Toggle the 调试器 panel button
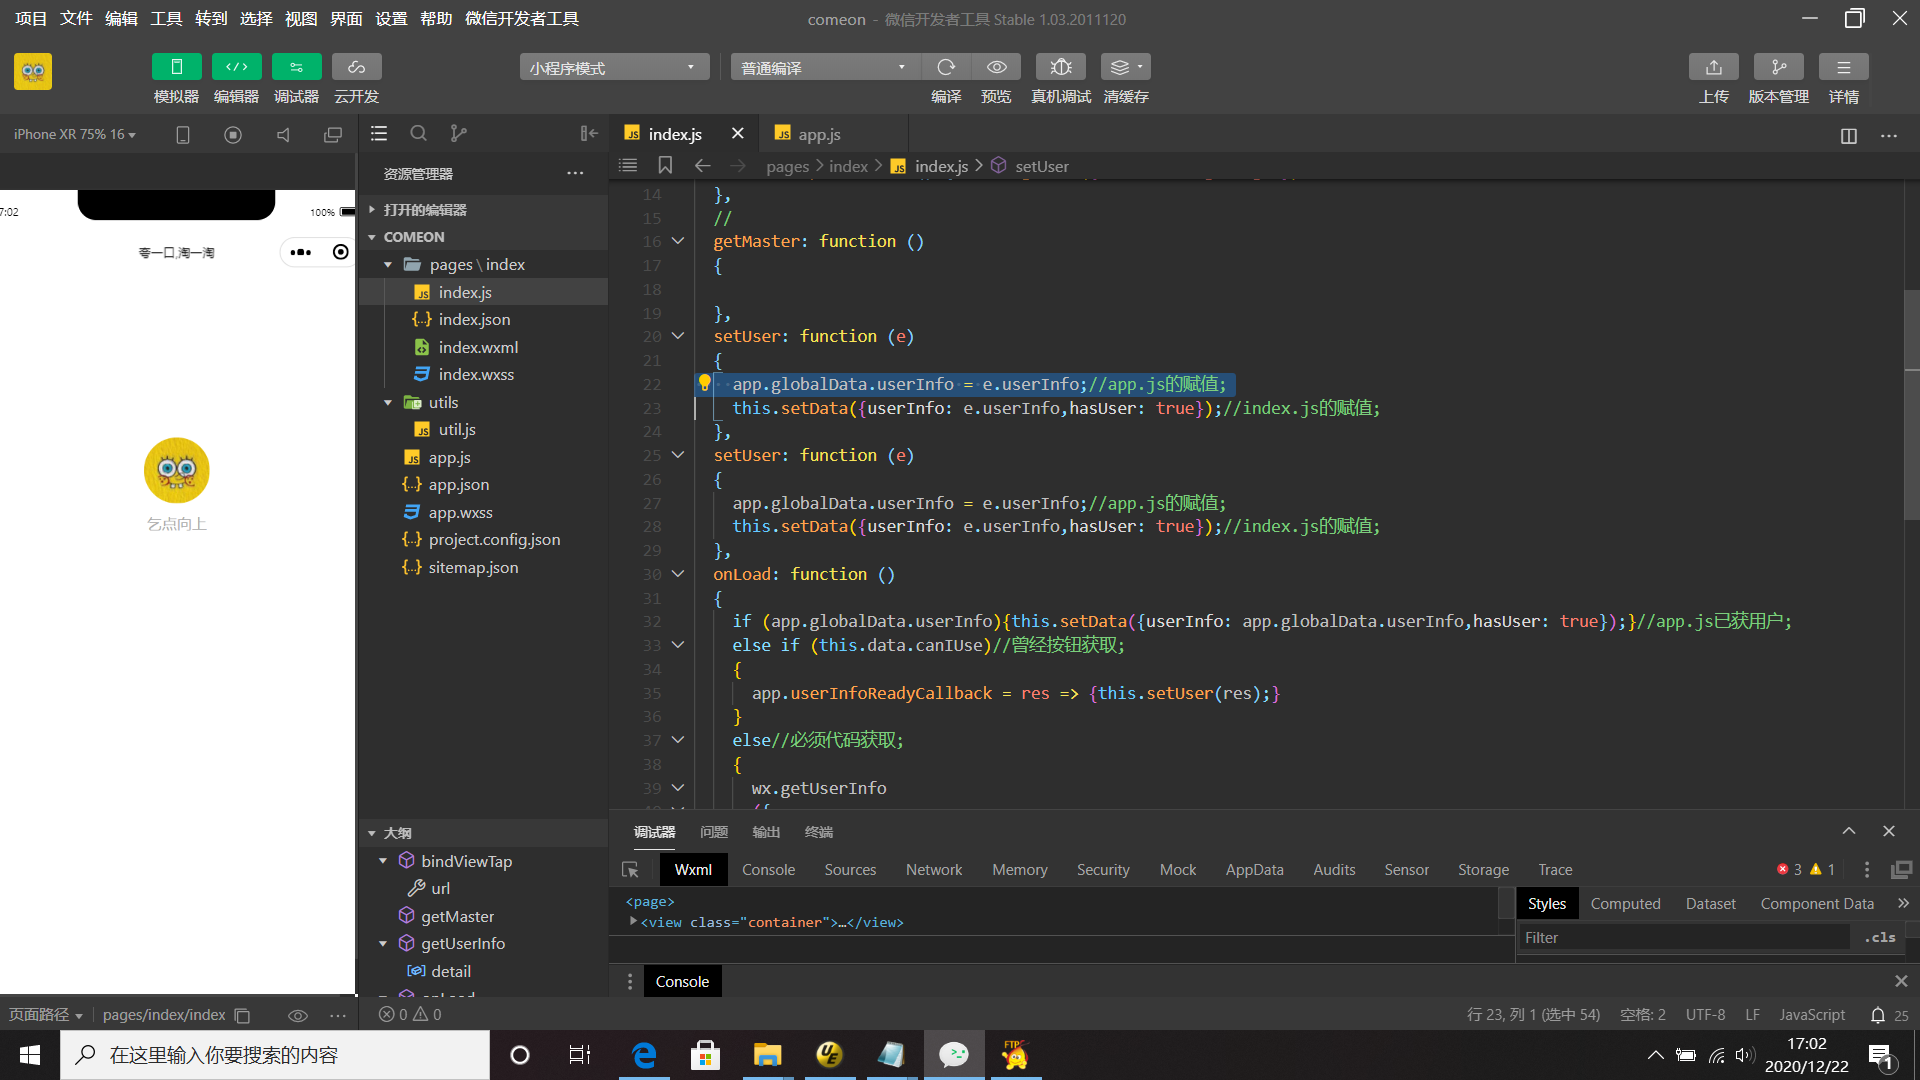 pyautogui.click(x=296, y=67)
